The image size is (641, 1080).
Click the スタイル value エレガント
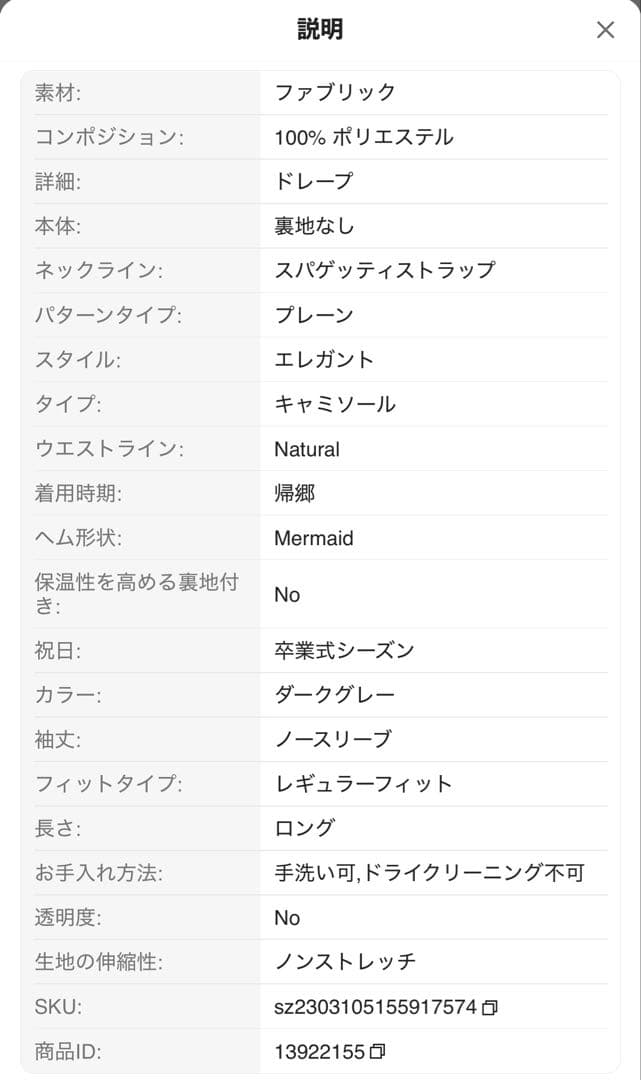click(324, 360)
